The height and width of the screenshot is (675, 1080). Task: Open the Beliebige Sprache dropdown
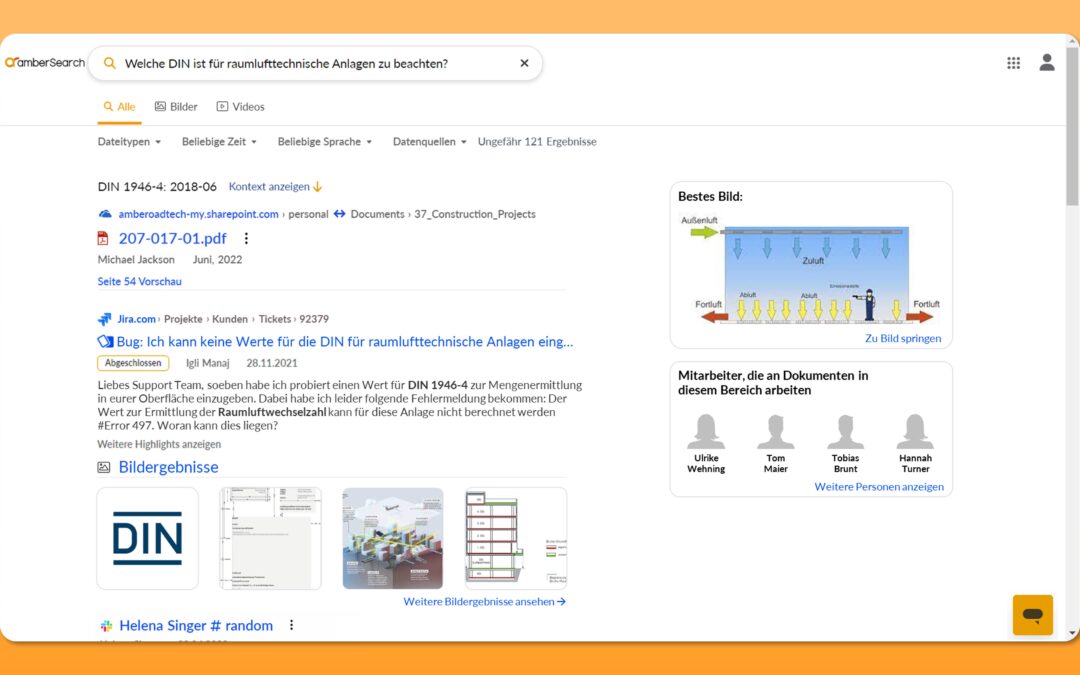tap(324, 142)
